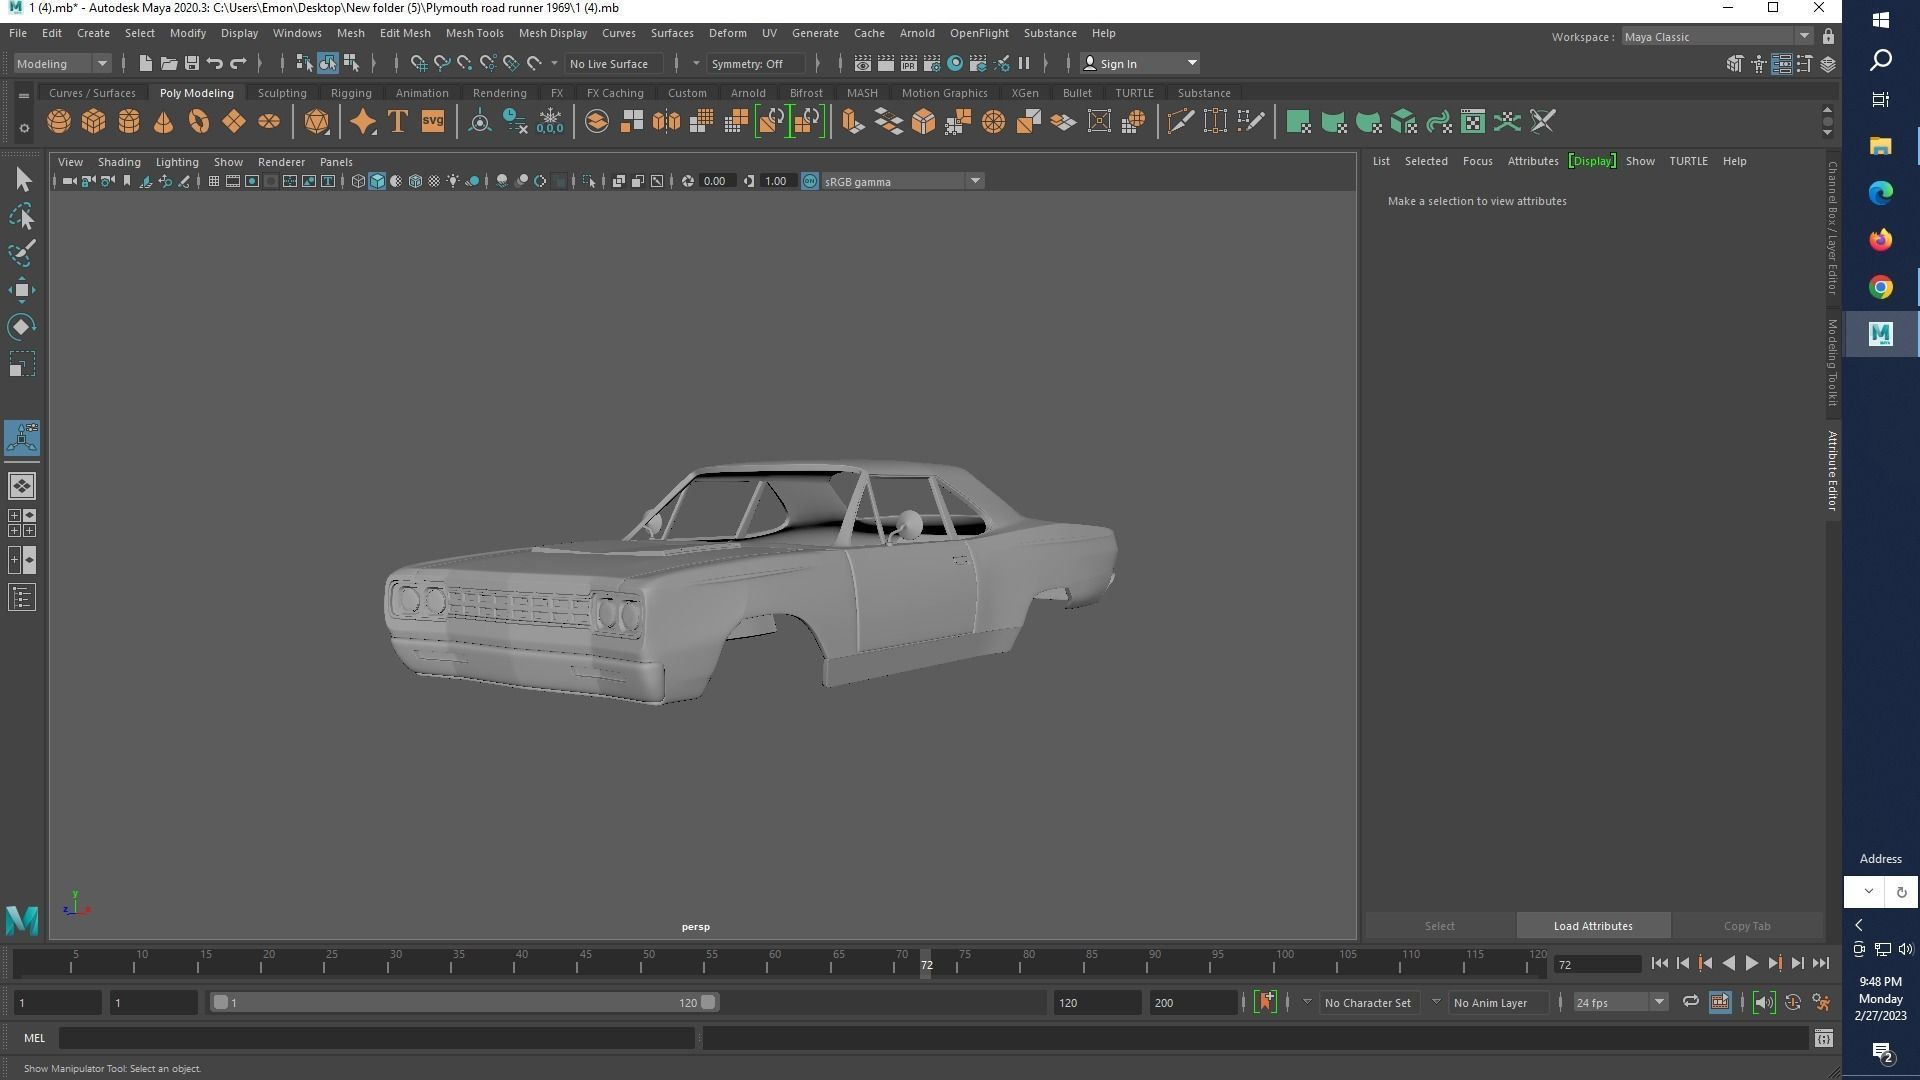Toggle viewport grid display

[214, 181]
